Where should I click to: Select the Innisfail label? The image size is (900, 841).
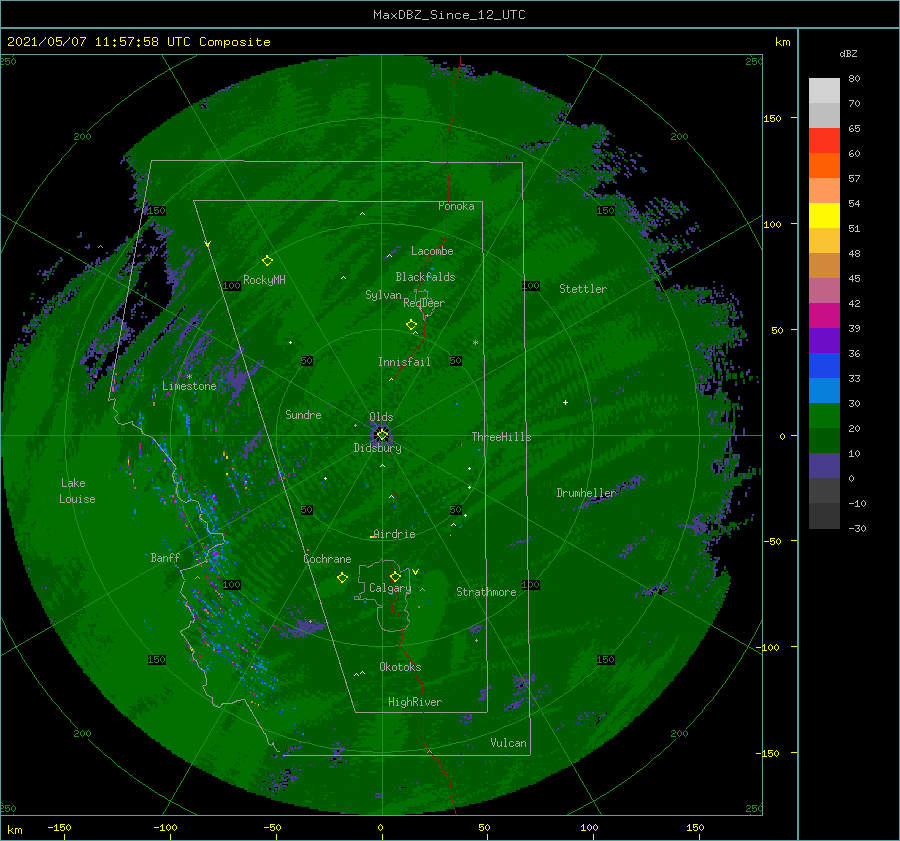[404, 362]
